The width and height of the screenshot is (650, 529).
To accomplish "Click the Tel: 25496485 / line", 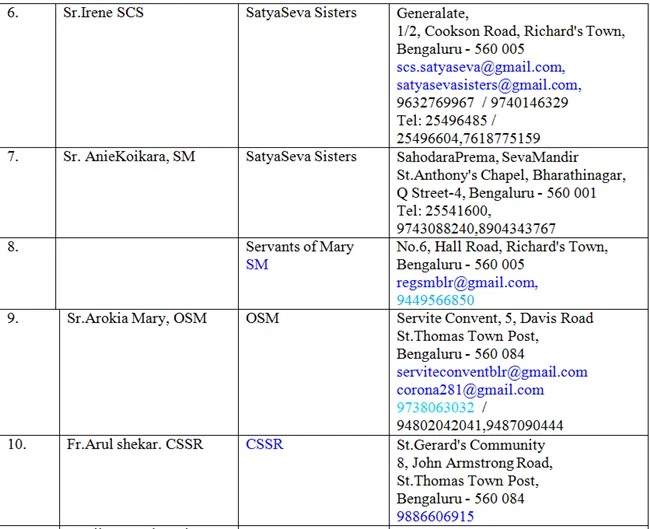I will [x=446, y=120].
